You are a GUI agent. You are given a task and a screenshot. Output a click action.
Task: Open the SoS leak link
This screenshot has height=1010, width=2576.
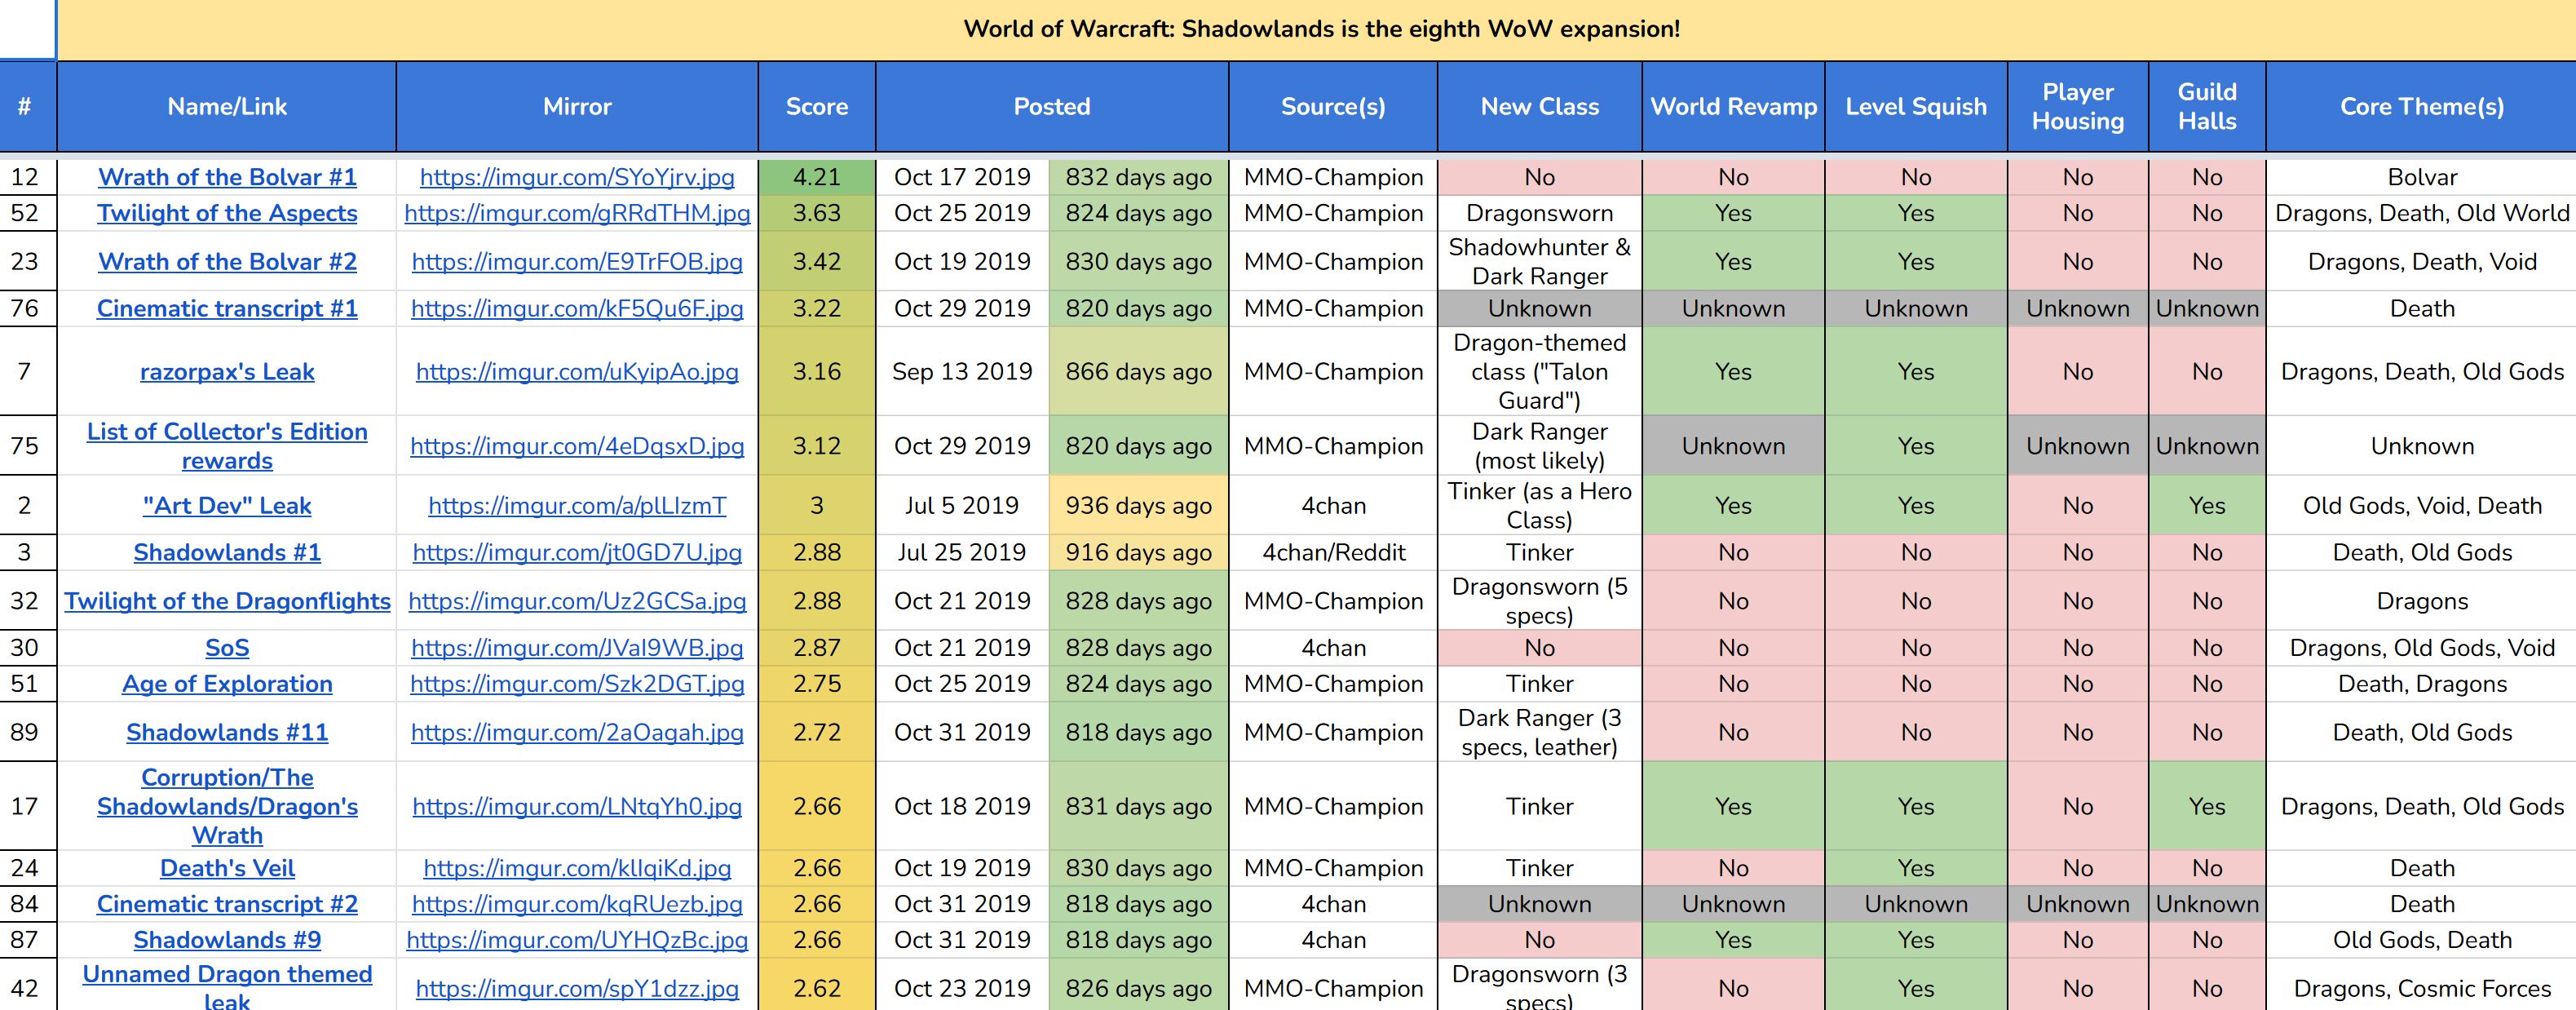(227, 648)
